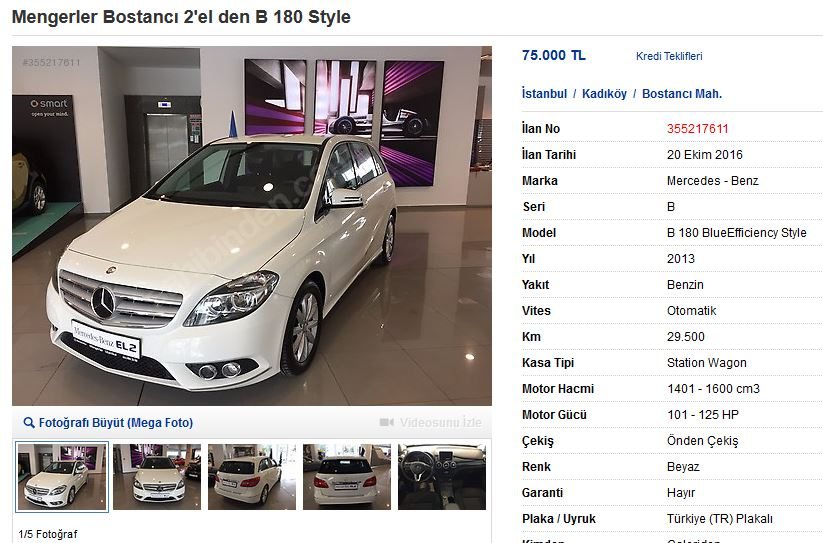
Task: Click the Mercedes - Benz brand value
Action: (712, 180)
